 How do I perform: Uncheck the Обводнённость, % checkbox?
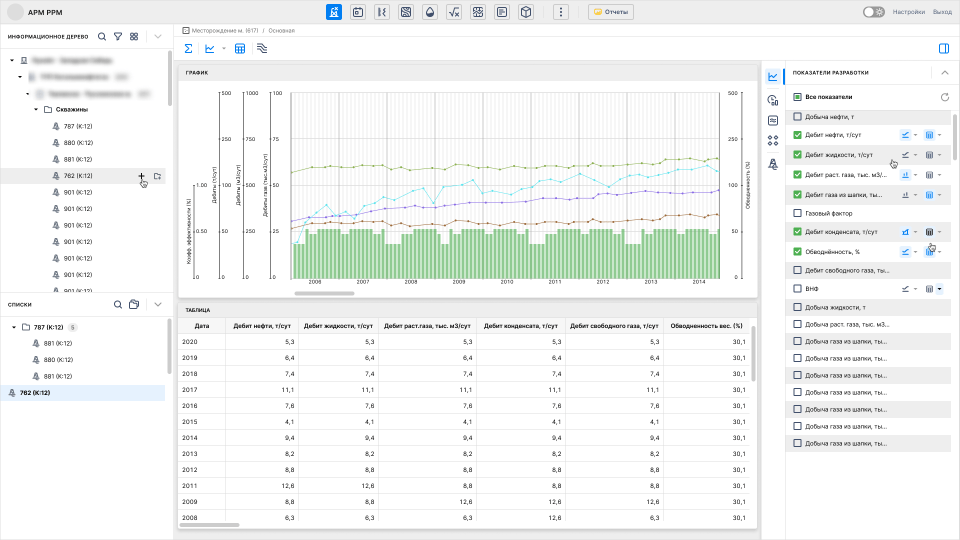coord(797,251)
